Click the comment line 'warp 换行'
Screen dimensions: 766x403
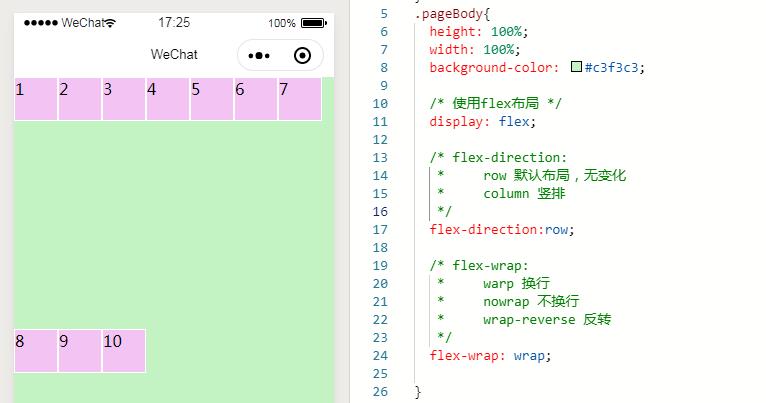(x=516, y=283)
